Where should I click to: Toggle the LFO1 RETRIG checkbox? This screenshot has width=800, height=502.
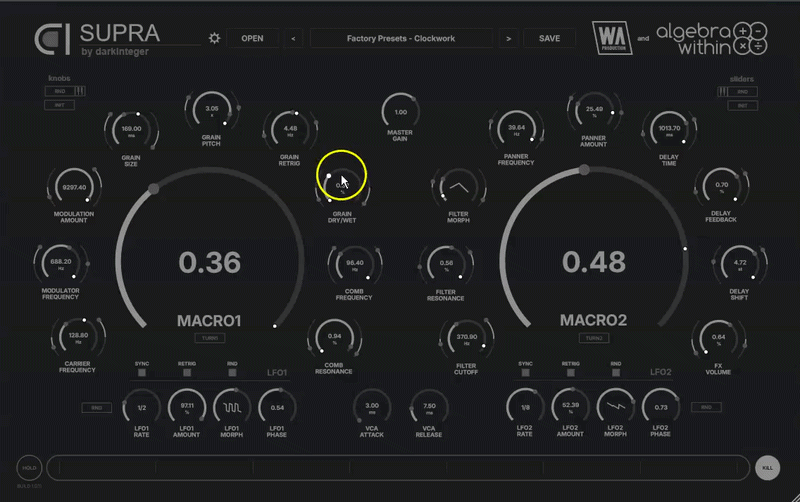click(187, 373)
